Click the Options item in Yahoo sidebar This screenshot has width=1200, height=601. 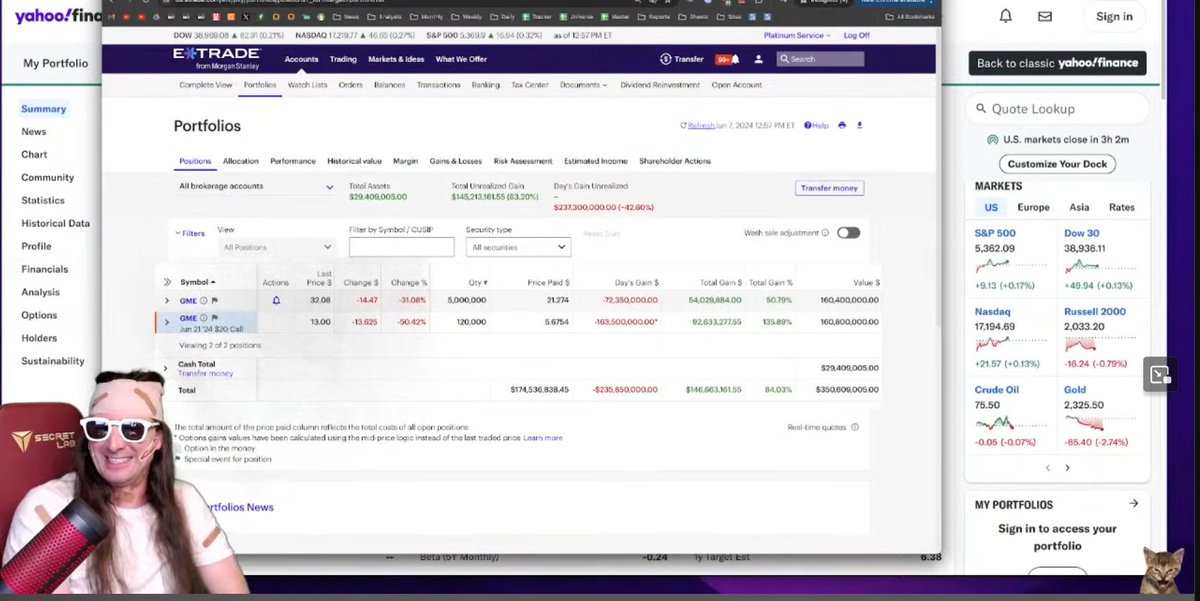pyautogui.click(x=39, y=315)
